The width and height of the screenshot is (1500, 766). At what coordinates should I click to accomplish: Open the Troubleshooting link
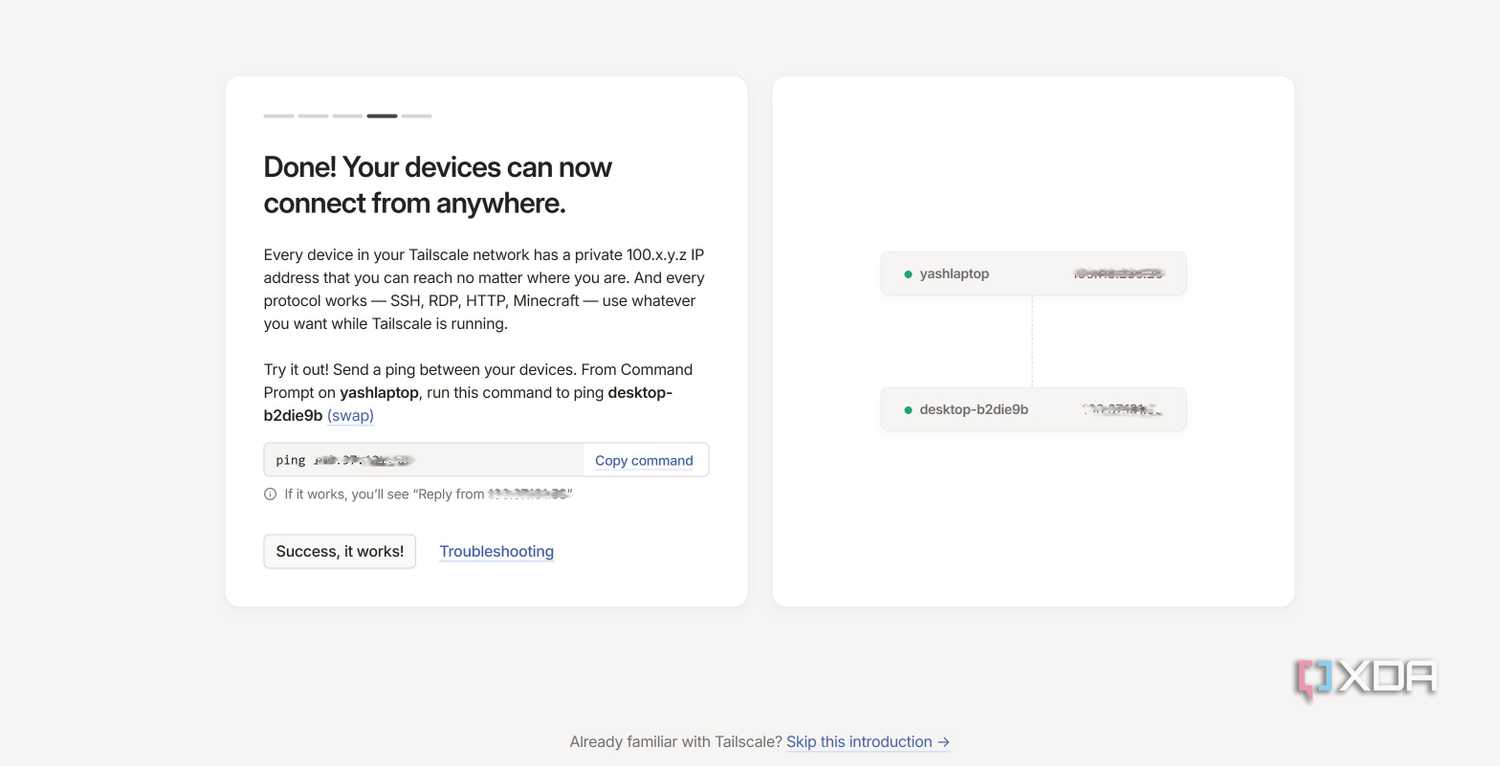[497, 551]
